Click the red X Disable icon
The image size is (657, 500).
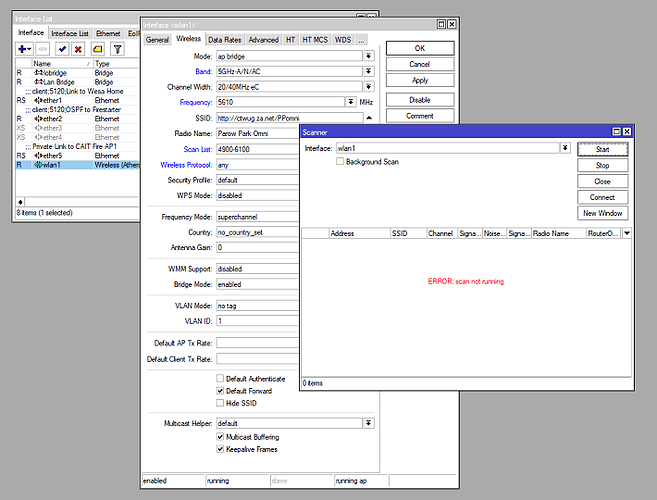click(x=79, y=48)
